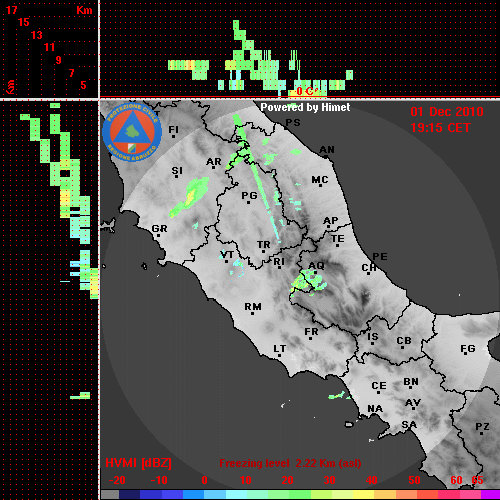Screen dimensions: 500x500
Task: Click the SA city label
Action: pyautogui.click(x=409, y=425)
